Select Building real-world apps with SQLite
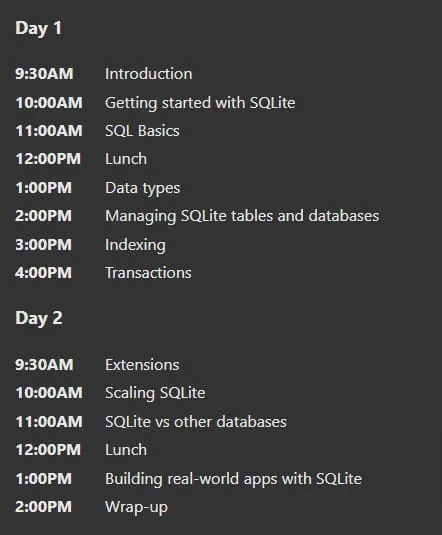The height and width of the screenshot is (535, 442). click(233, 479)
